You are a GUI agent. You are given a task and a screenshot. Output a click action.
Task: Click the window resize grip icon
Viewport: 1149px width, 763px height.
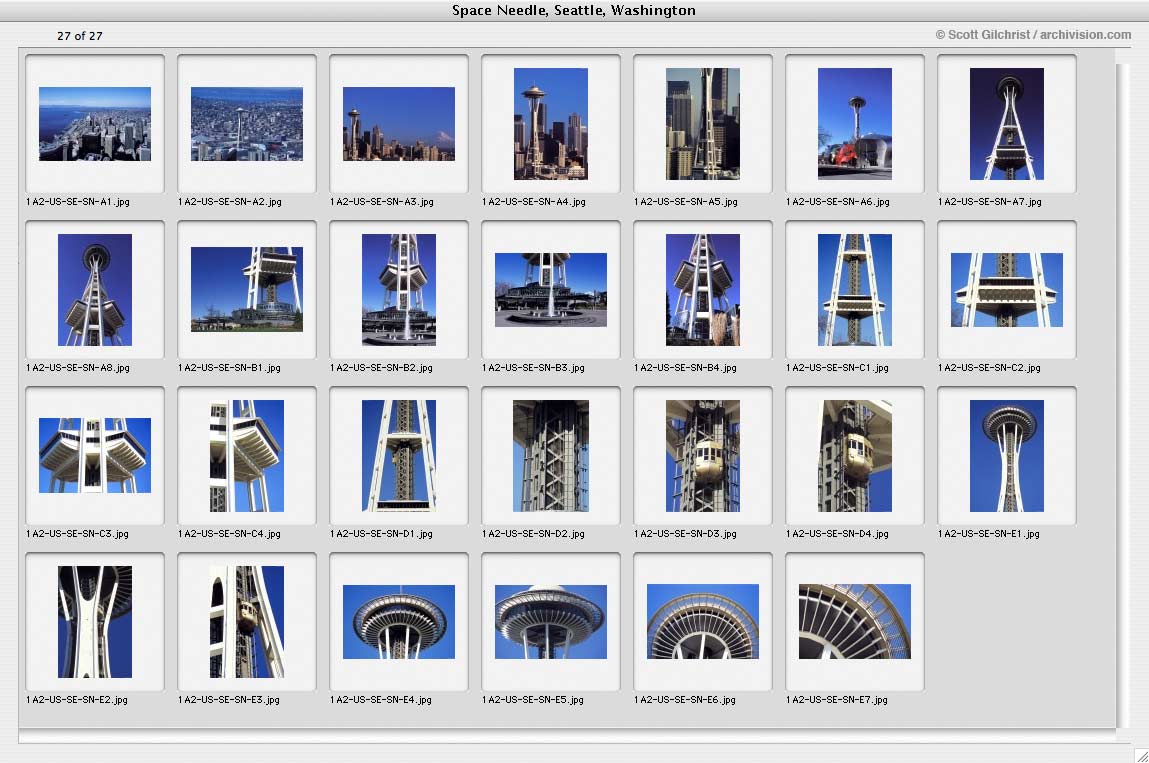coord(1141,755)
